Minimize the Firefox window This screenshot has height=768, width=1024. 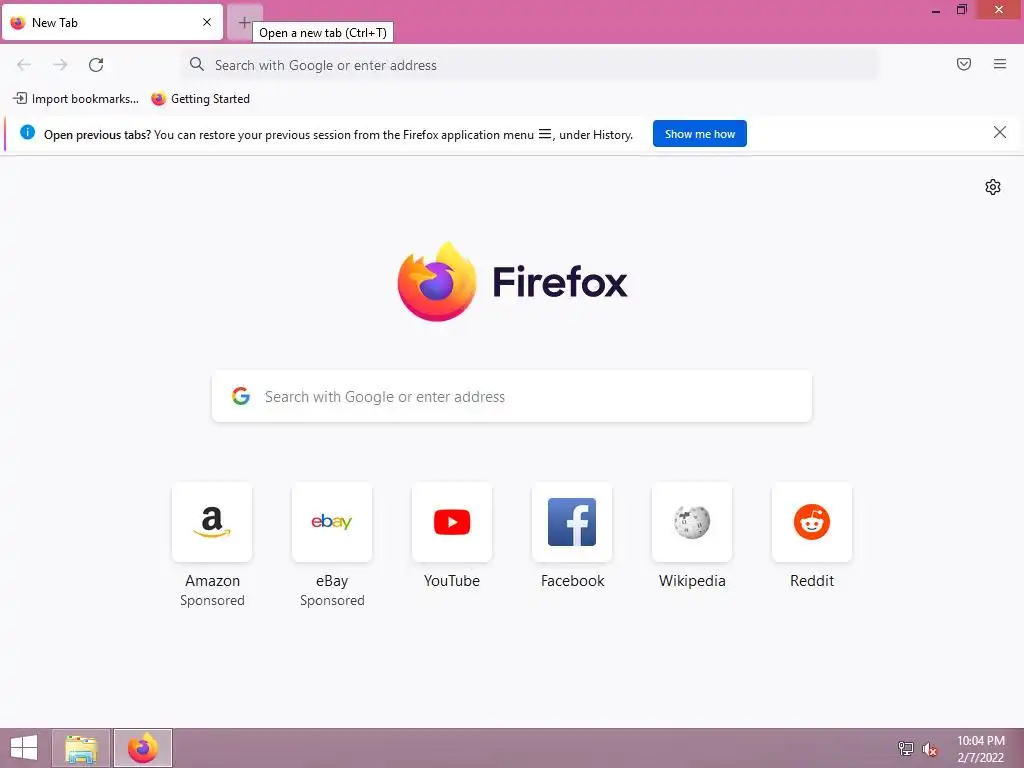tap(936, 10)
